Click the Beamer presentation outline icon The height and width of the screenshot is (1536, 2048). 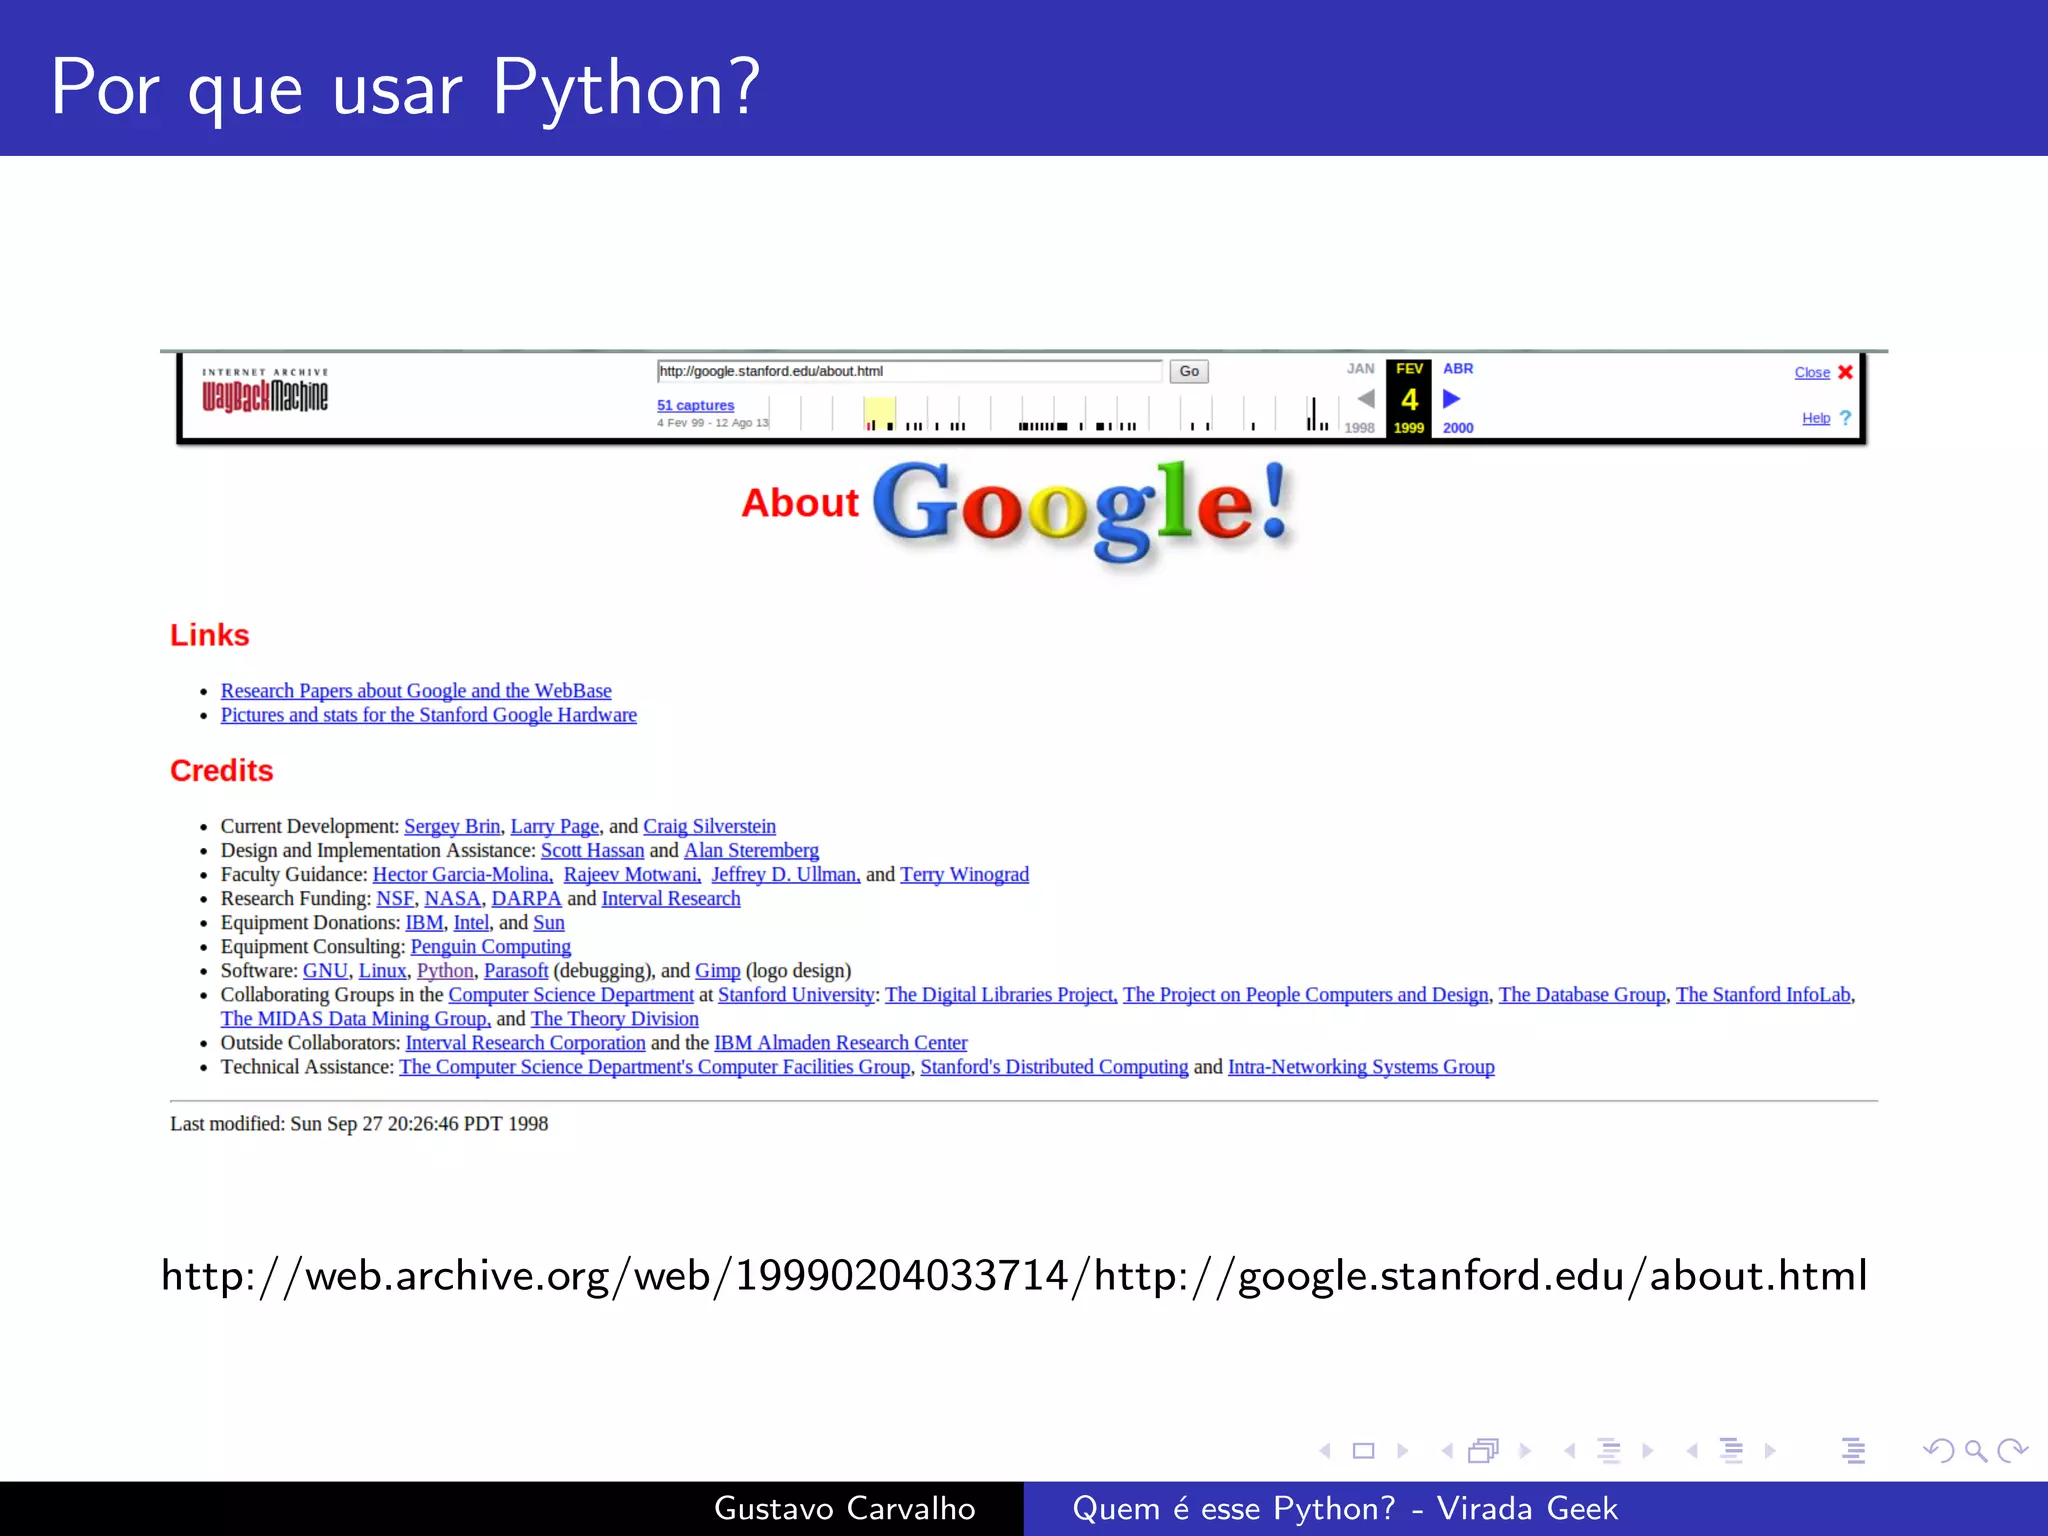1853,1451
